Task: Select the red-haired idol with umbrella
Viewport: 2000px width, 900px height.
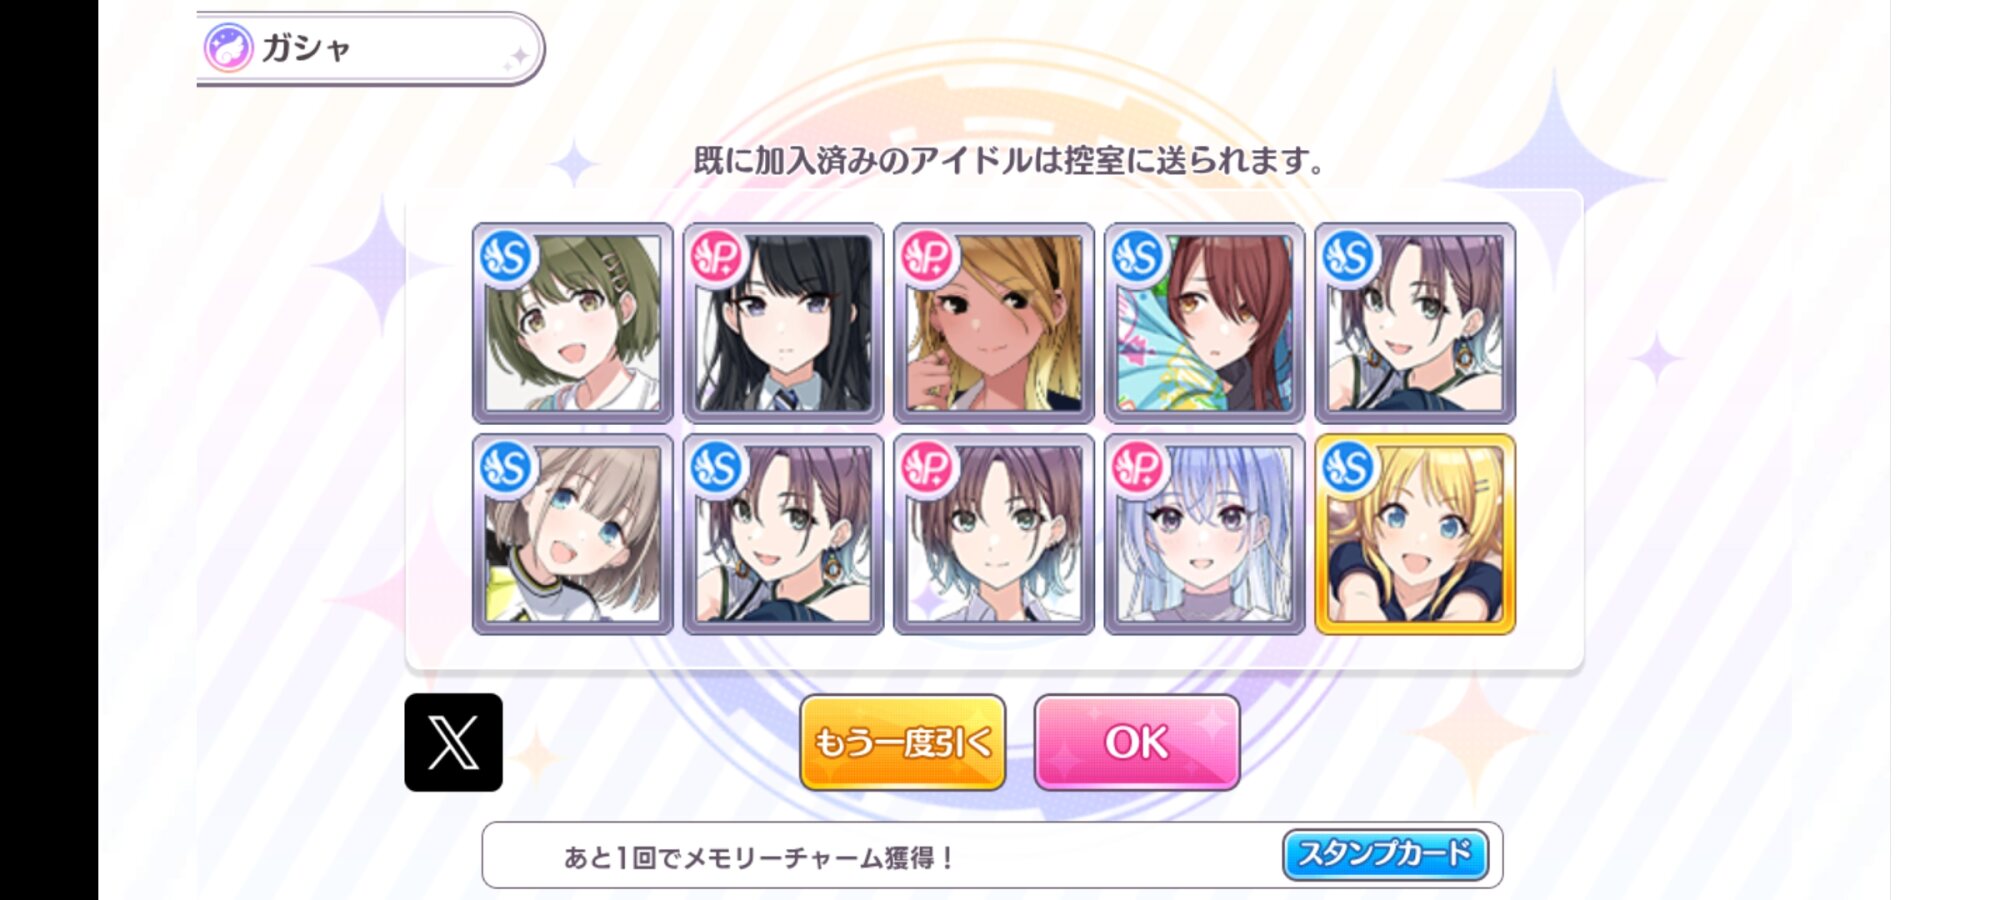Action: (1204, 323)
